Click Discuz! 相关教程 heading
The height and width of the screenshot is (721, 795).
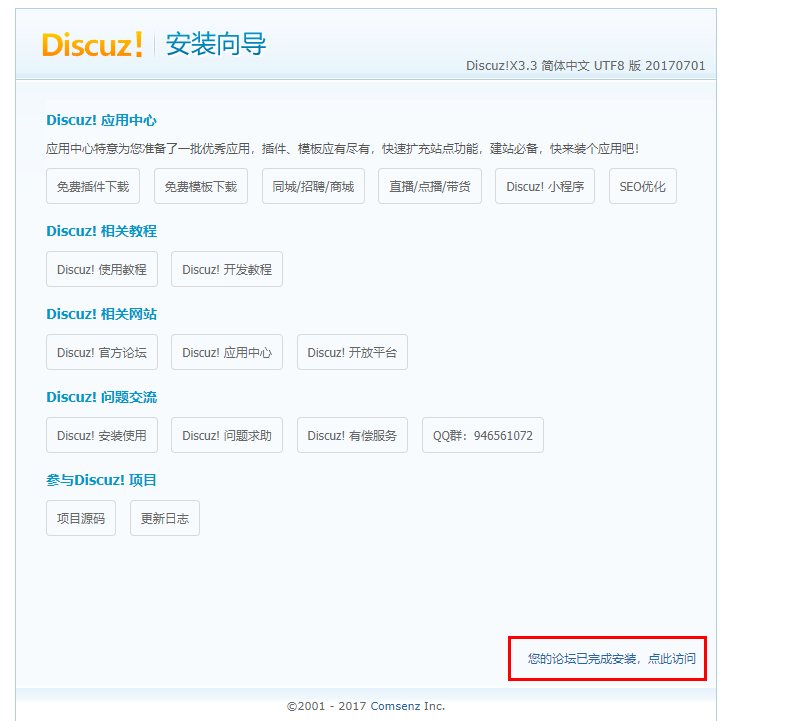tap(101, 231)
